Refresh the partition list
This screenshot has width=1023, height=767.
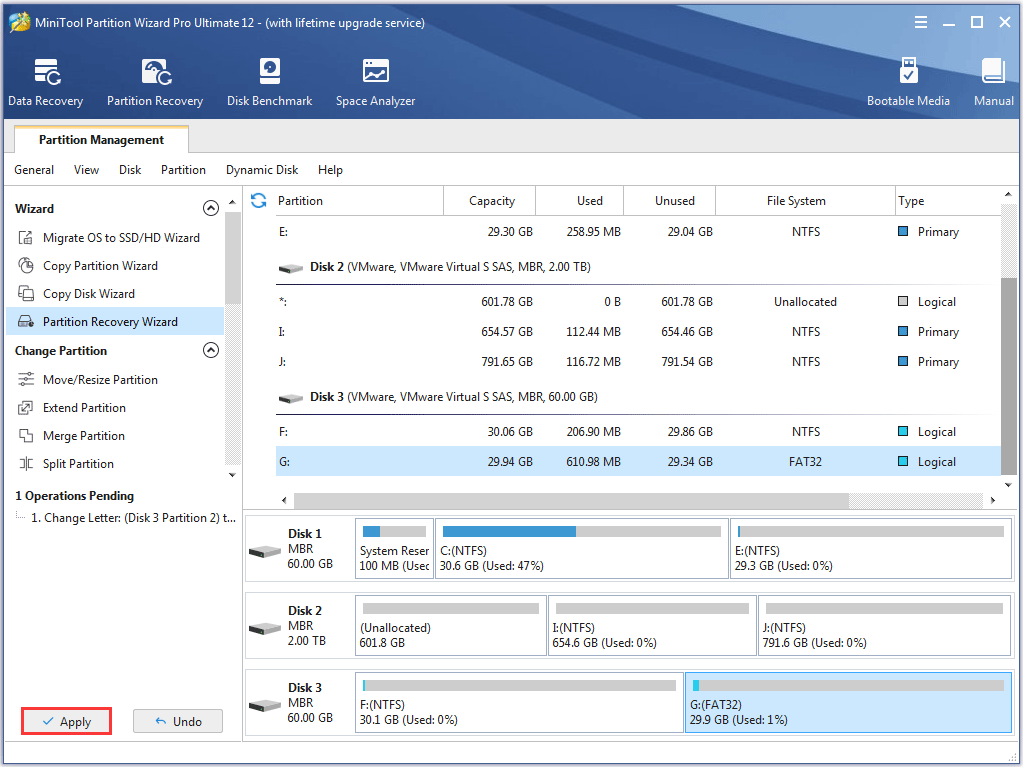click(x=258, y=201)
